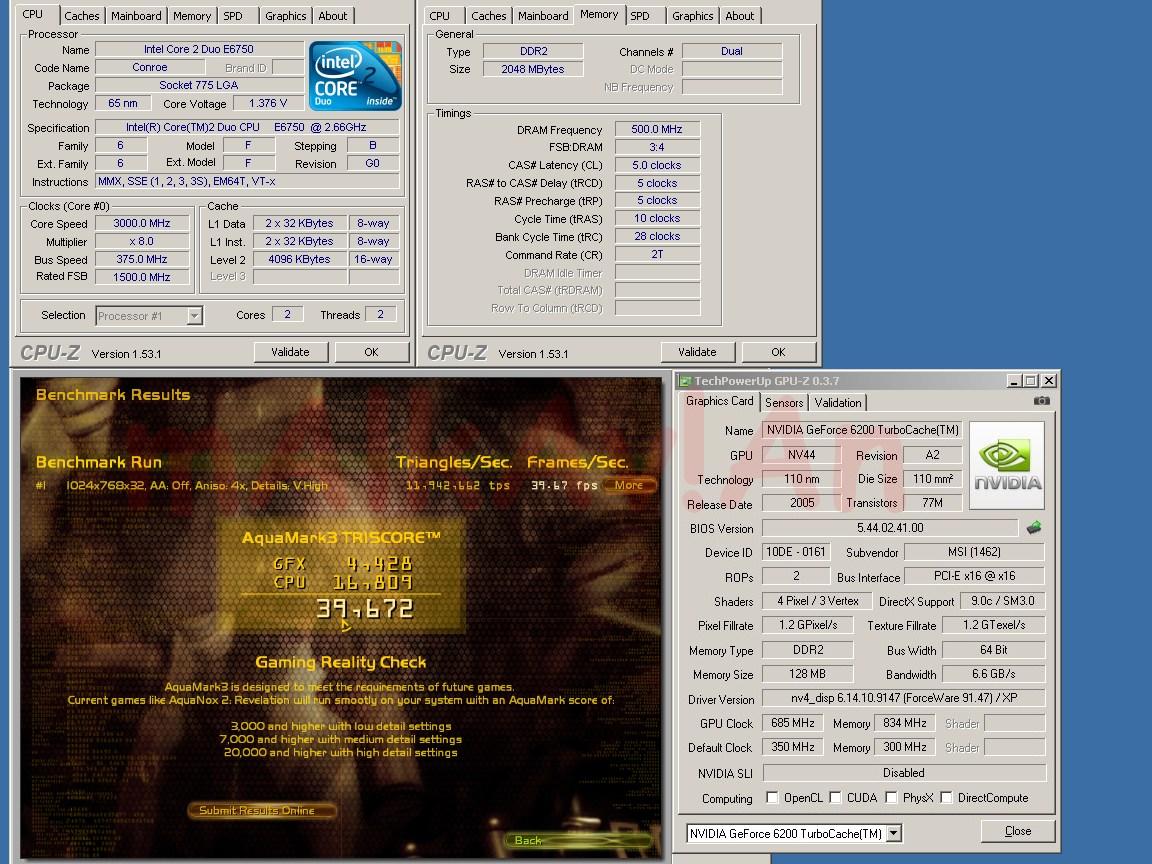
Task: Open the Processor #1 selection dropdown
Action: [x=194, y=316]
